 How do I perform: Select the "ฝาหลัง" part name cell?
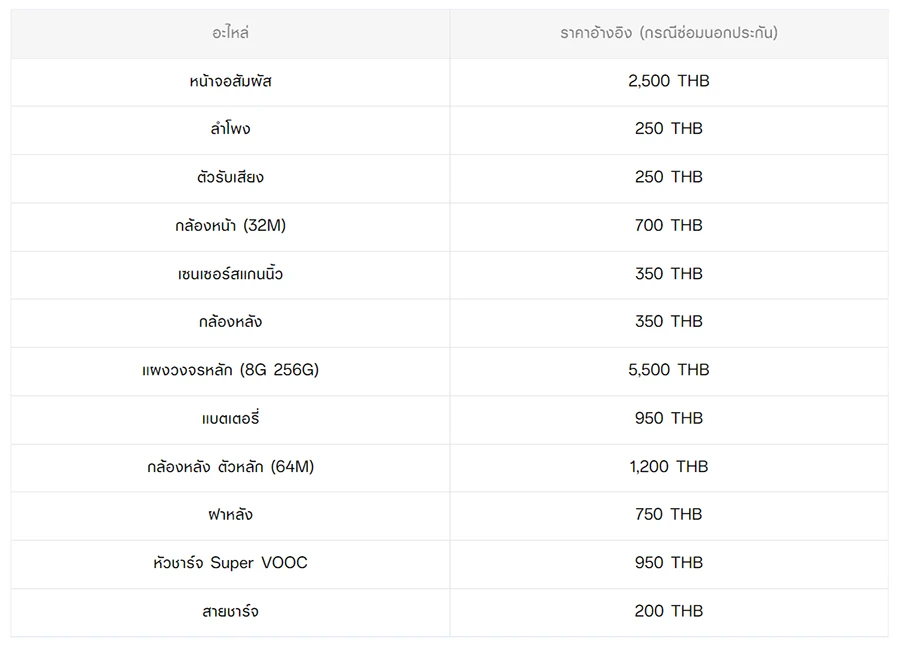pyautogui.click(x=230, y=515)
